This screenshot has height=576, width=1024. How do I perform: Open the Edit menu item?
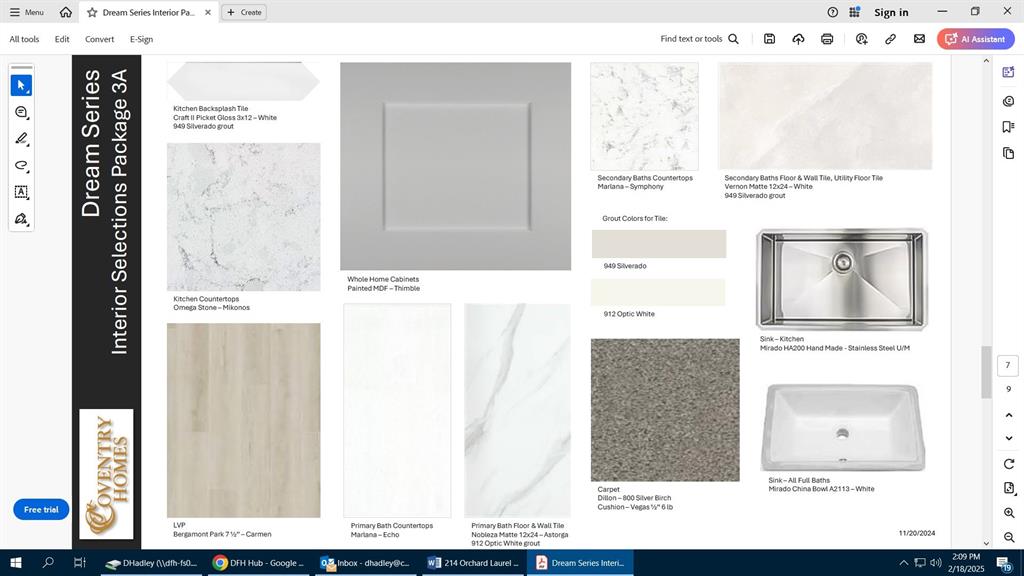coord(62,39)
